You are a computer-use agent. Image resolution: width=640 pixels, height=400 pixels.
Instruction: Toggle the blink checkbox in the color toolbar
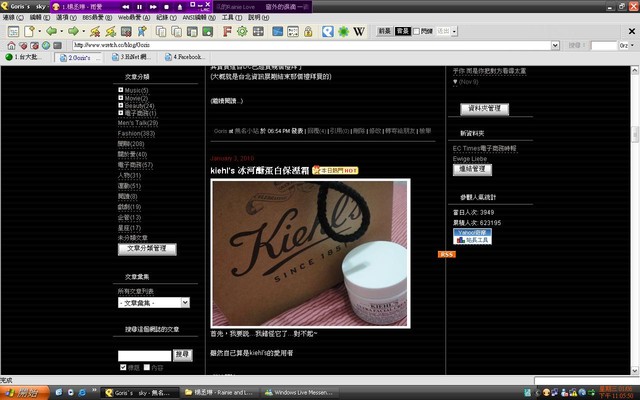pos(416,31)
